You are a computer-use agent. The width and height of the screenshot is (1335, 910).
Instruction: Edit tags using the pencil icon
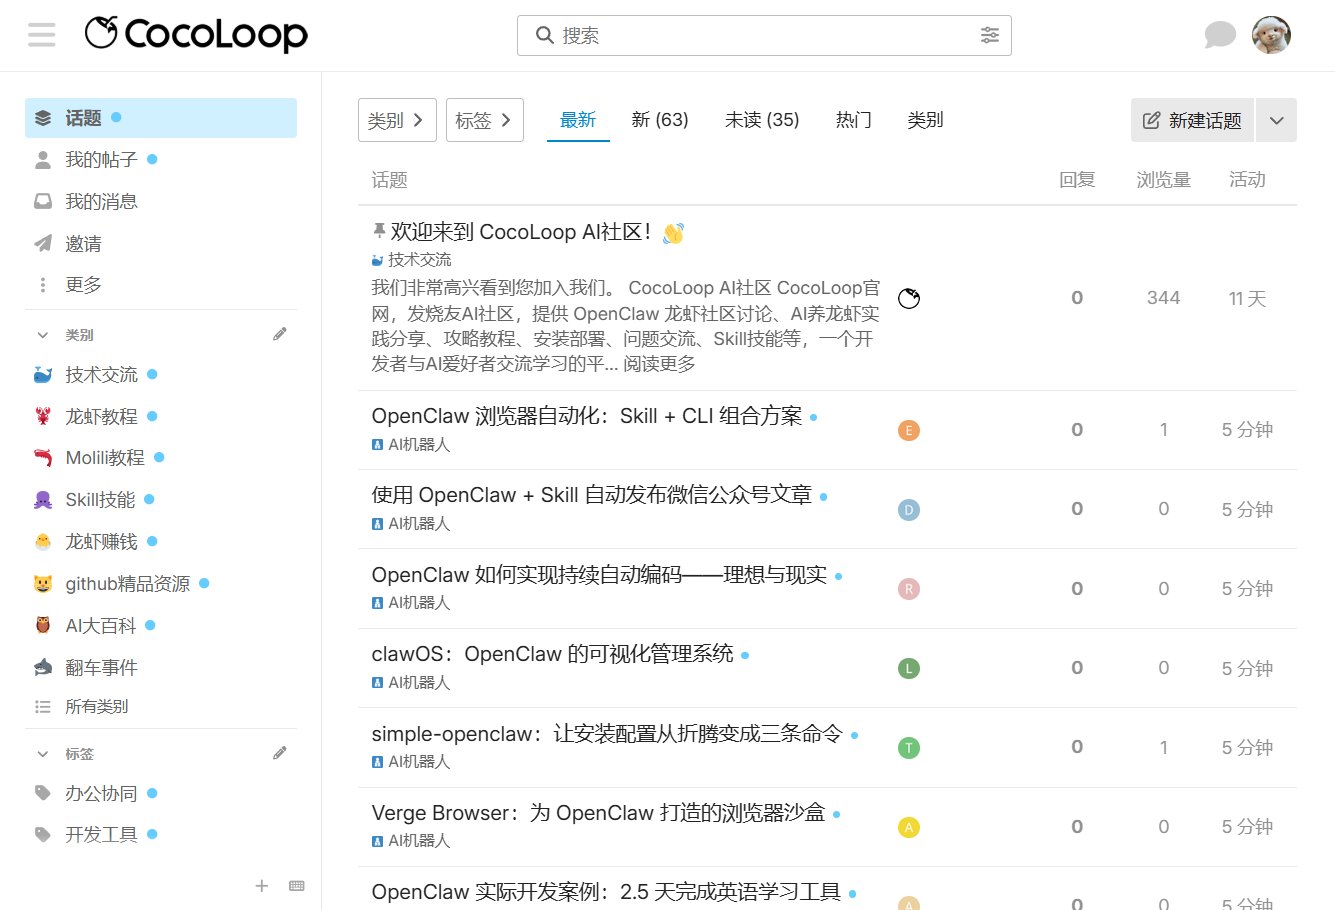coord(280,752)
